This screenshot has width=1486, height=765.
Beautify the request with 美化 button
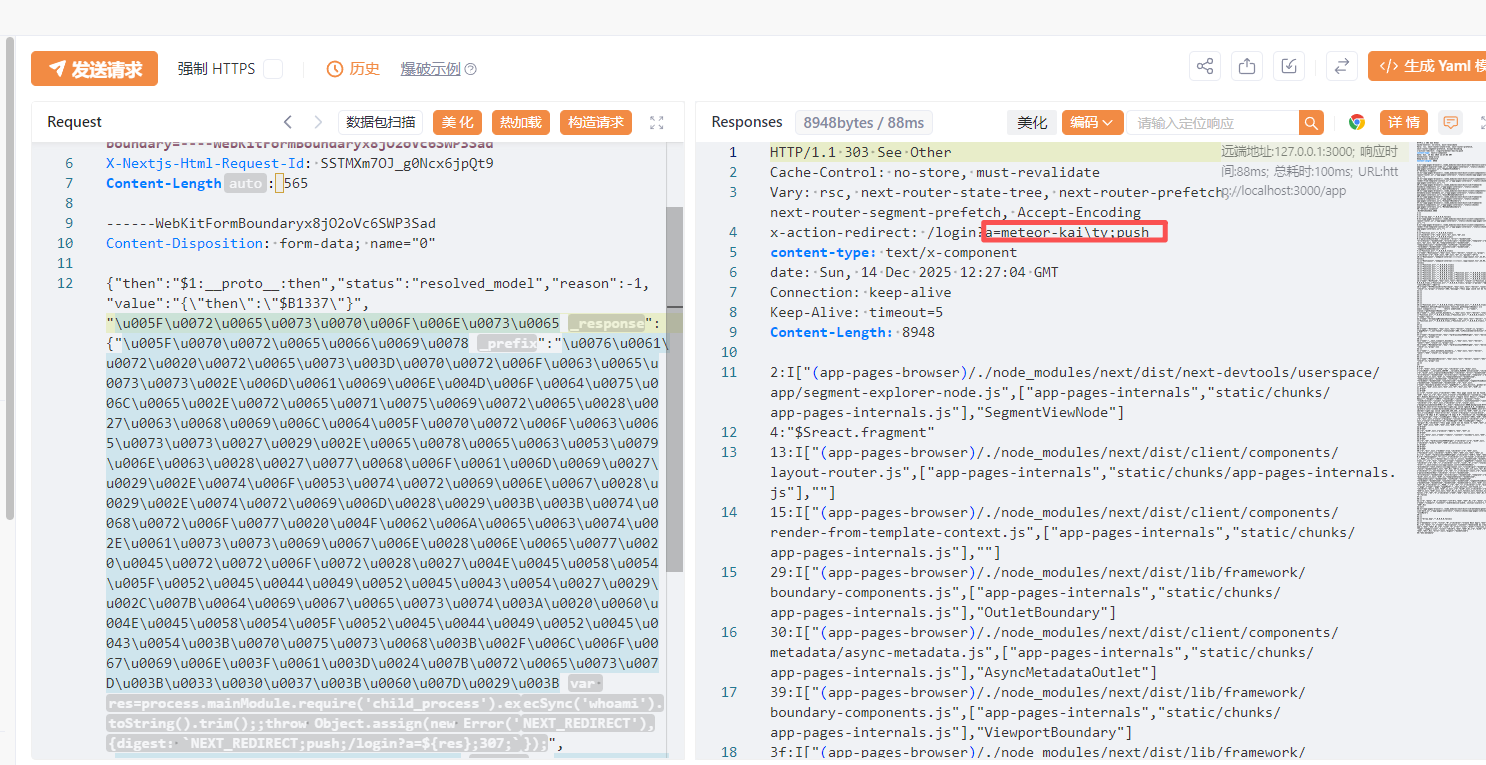458,122
